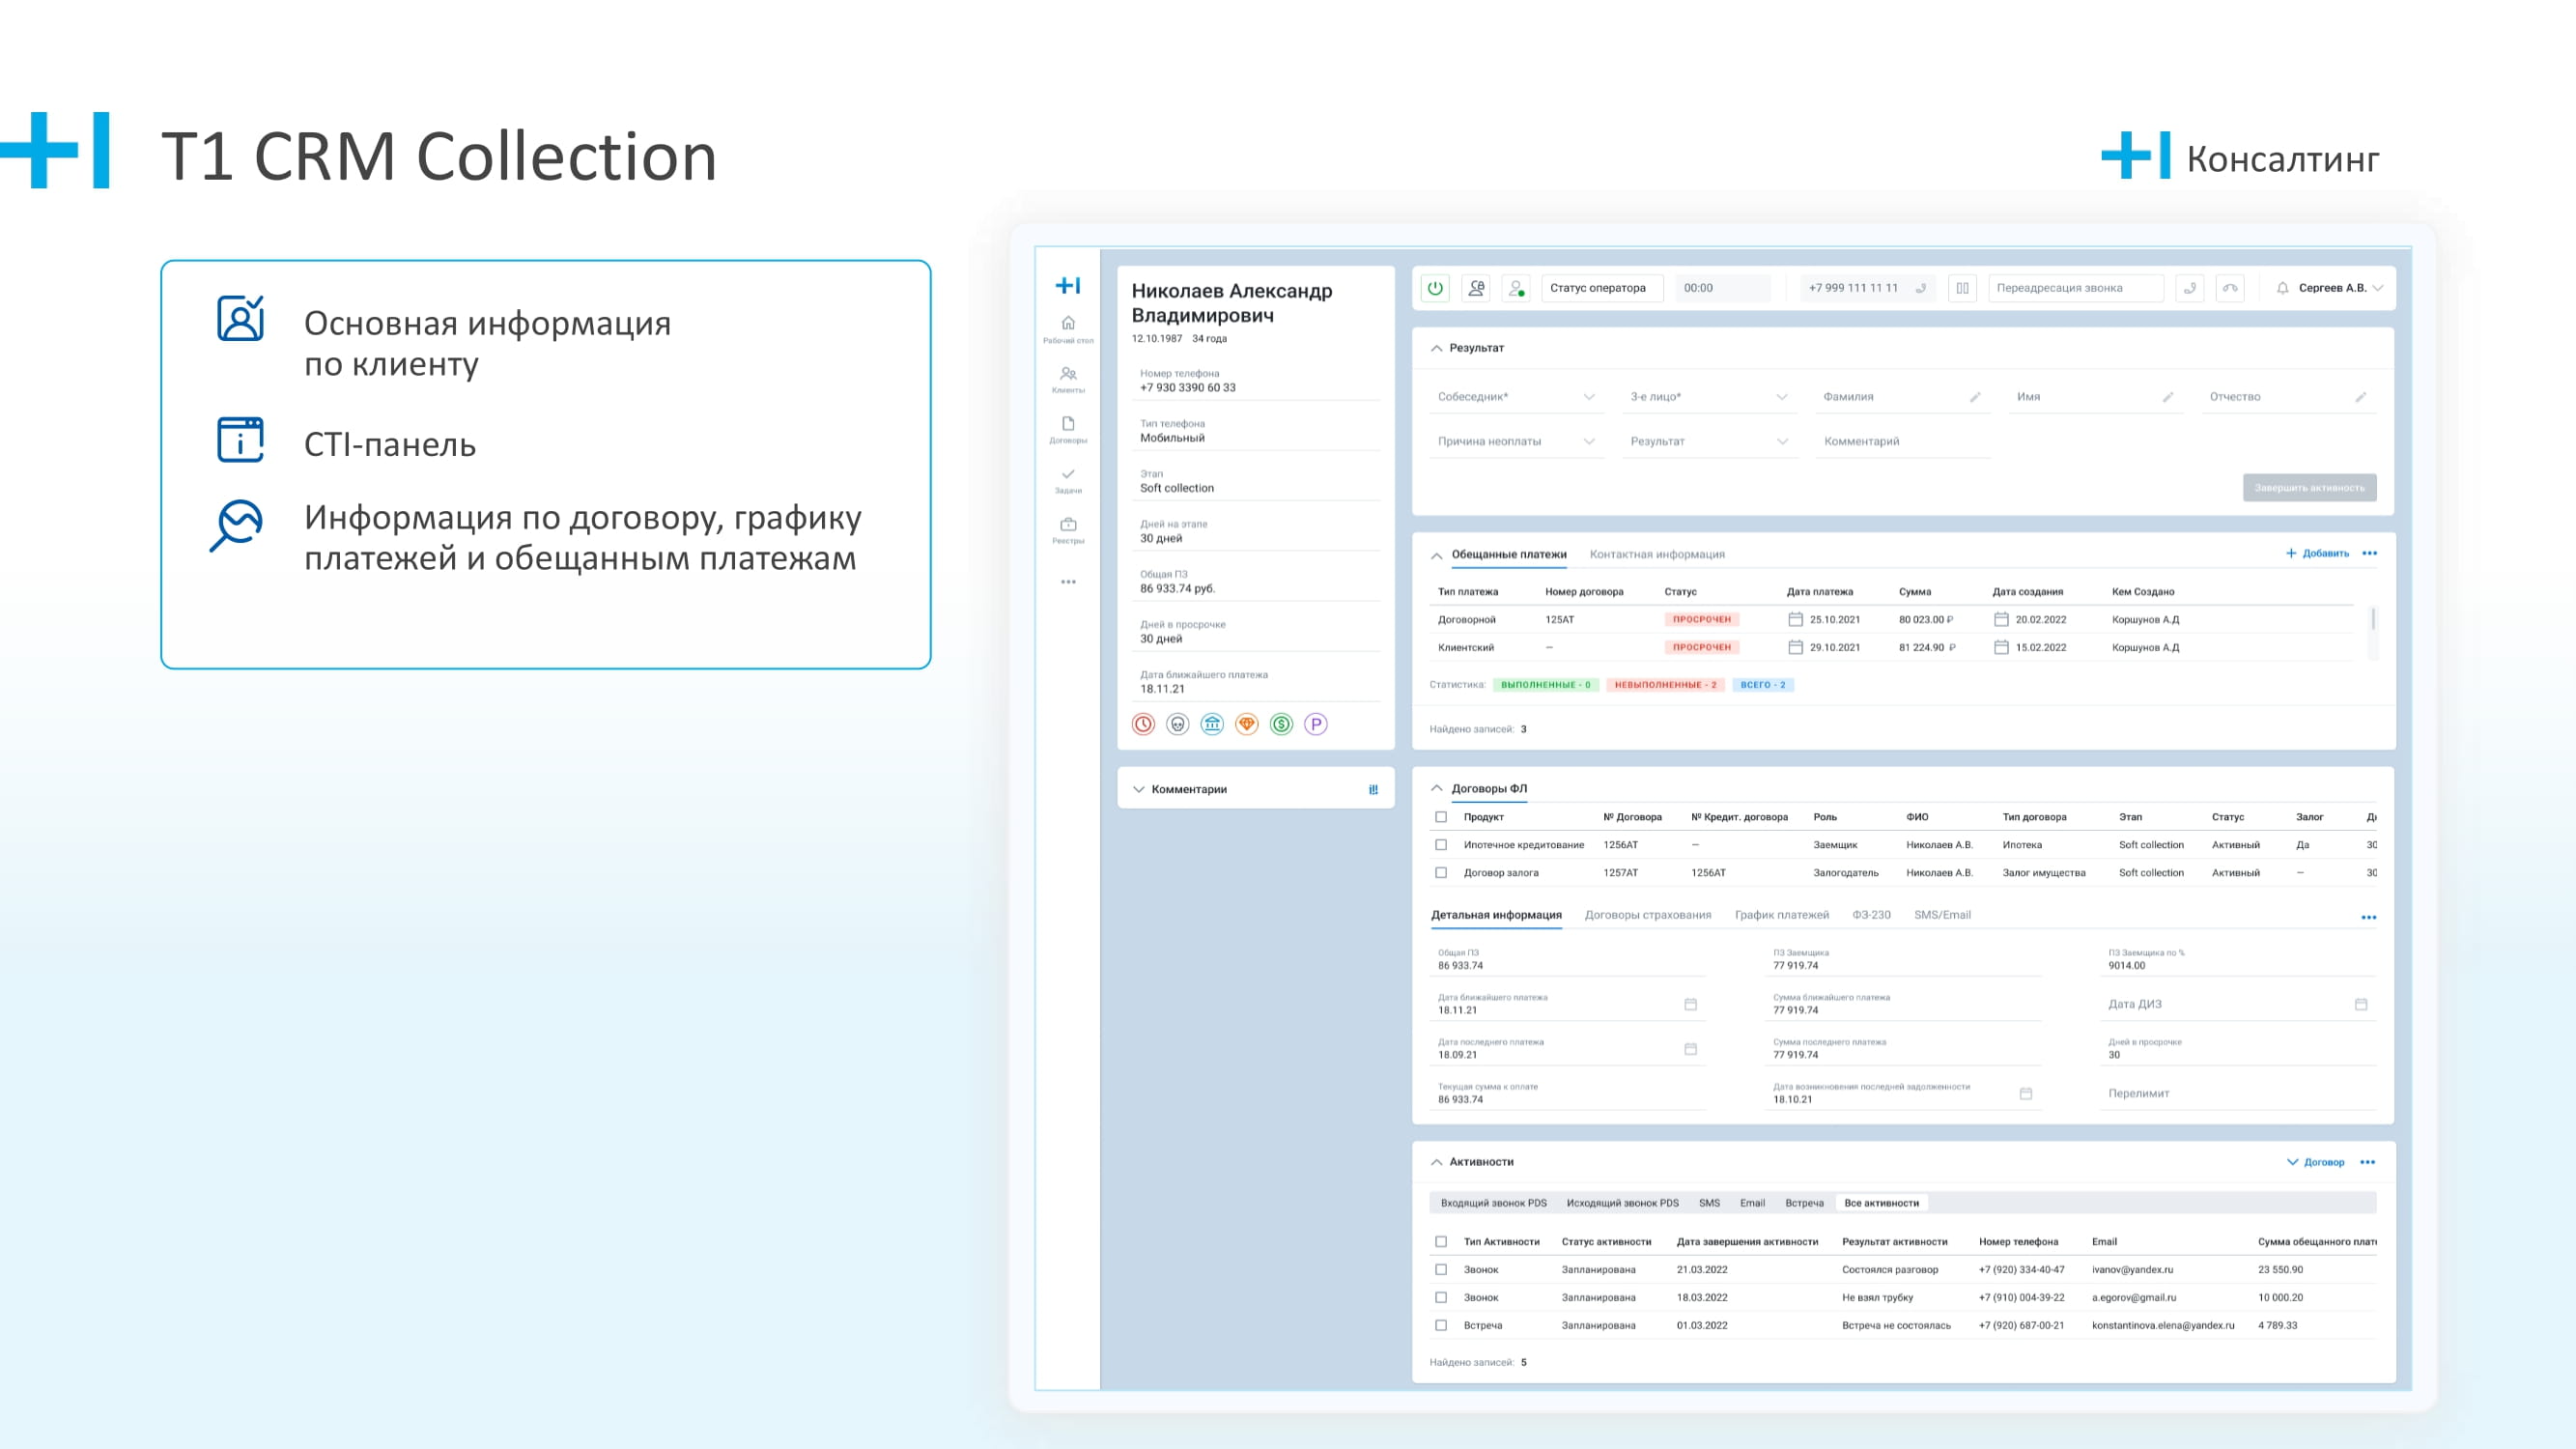Click the pause call icon in CTI panel
Image resolution: width=2576 pixels, height=1449 pixels.
coord(1962,288)
